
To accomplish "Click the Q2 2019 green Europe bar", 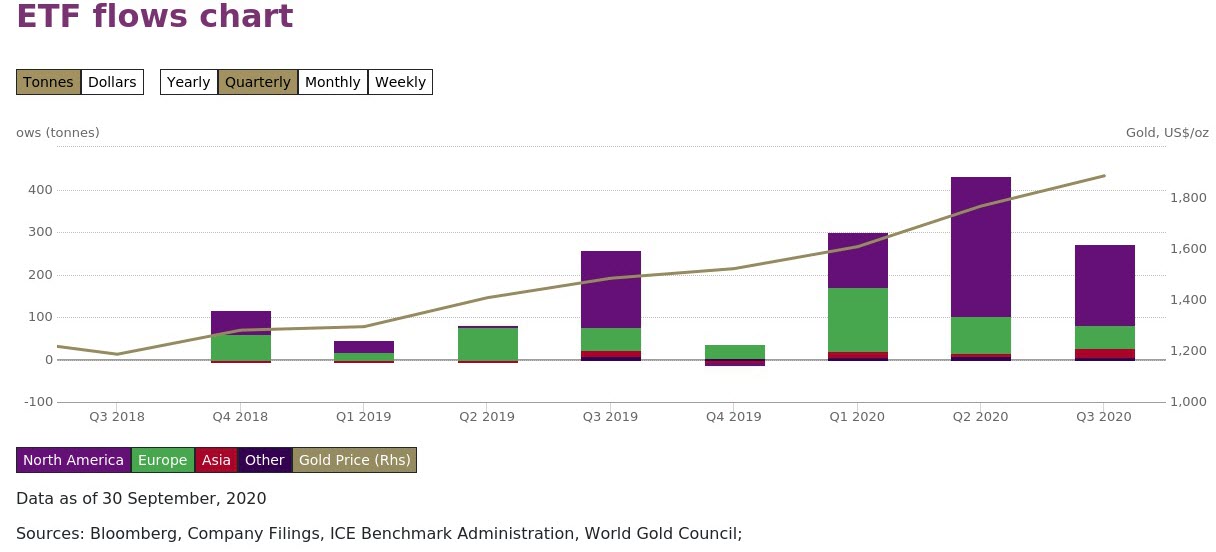I will click(x=487, y=343).
